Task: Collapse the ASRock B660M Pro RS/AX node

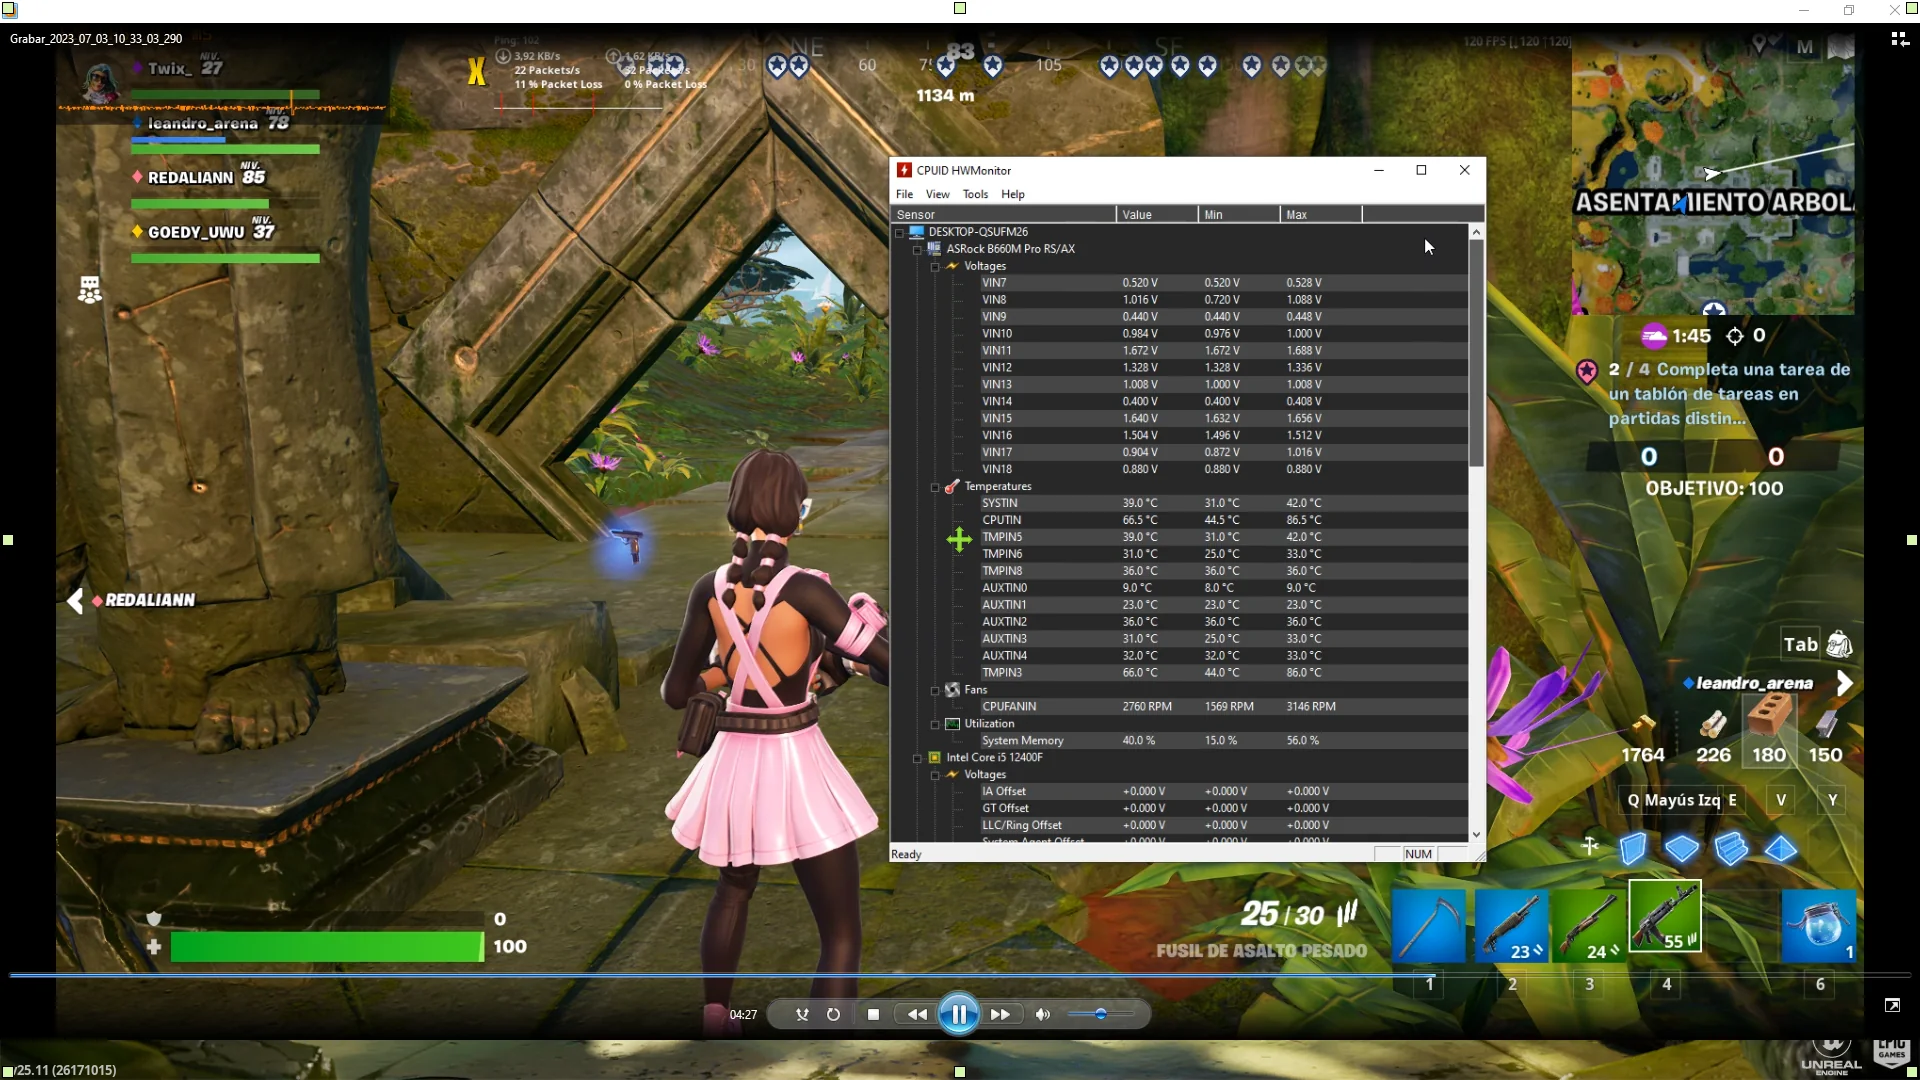Action: 917,249
